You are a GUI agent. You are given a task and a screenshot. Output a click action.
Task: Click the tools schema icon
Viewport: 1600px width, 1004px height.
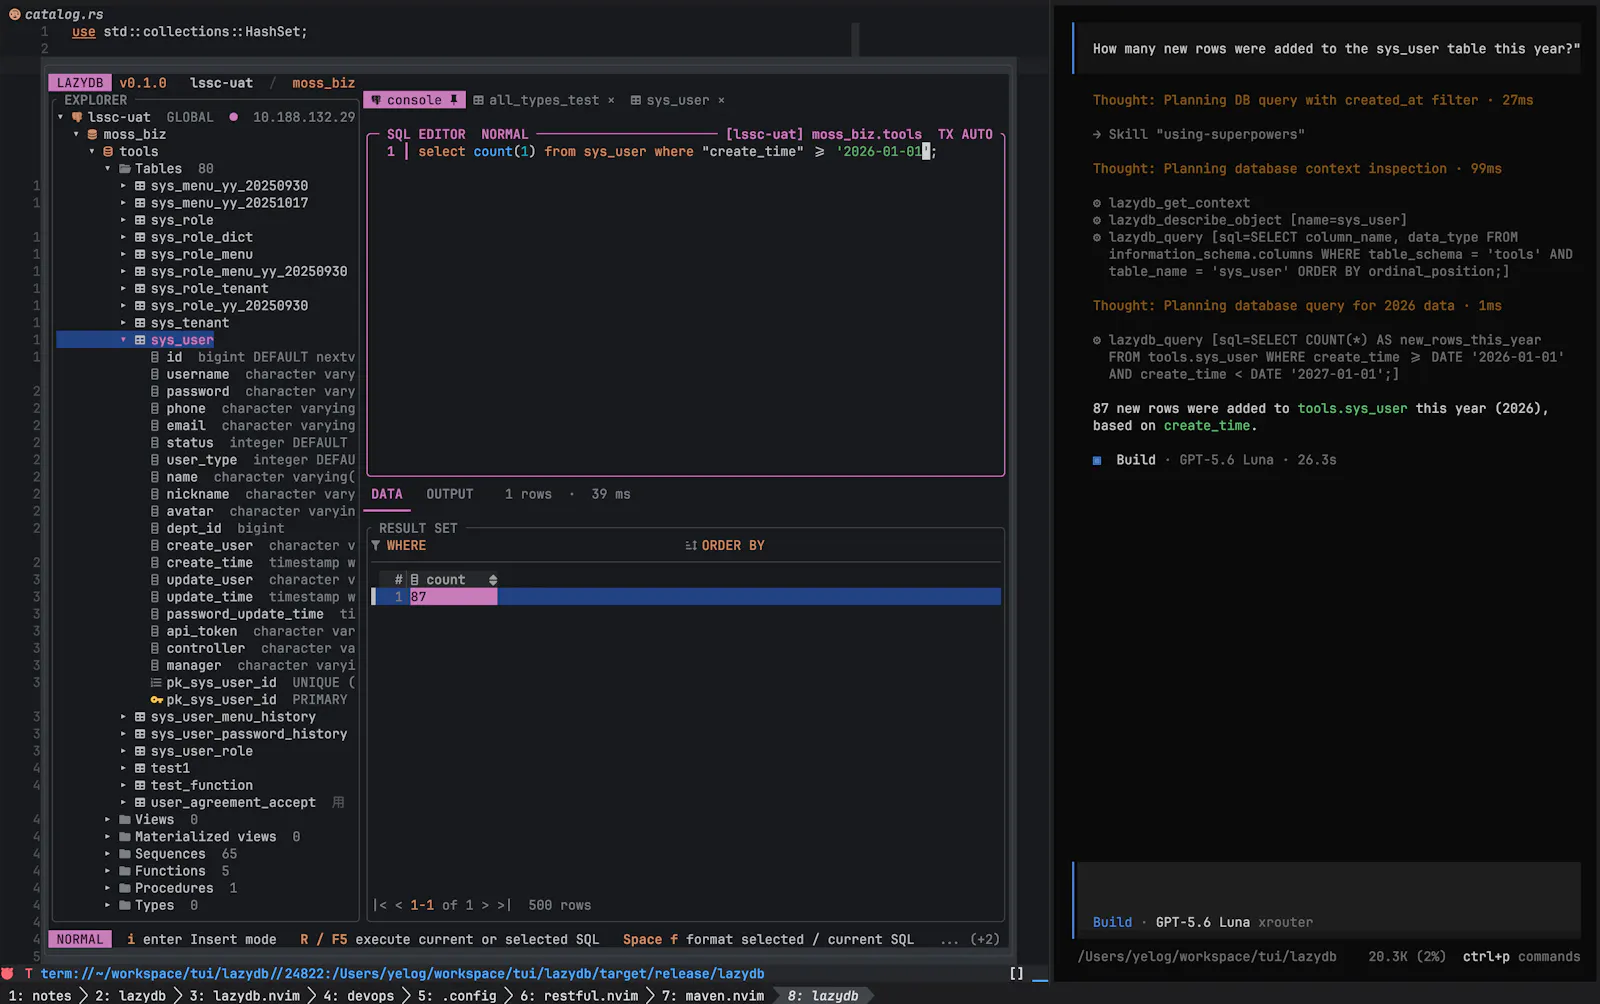(108, 152)
